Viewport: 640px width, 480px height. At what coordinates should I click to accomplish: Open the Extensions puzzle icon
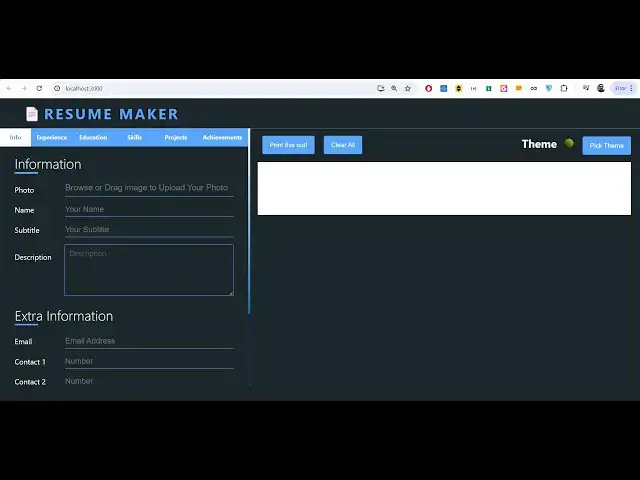pyautogui.click(x=564, y=88)
